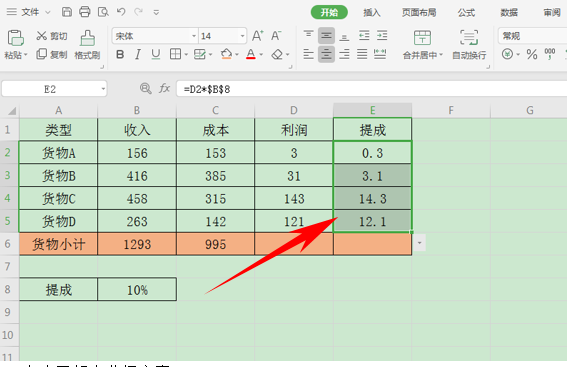The width and height of the screenshot is (570, 367).
Task: Apply the red font color A
Action: 250,55
